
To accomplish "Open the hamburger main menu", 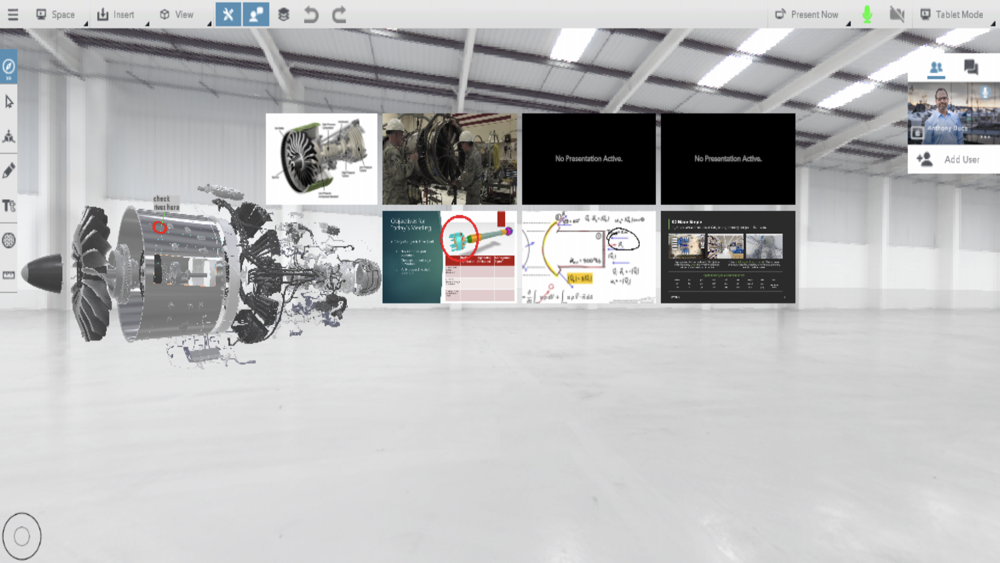I will [x=13, y=14].
